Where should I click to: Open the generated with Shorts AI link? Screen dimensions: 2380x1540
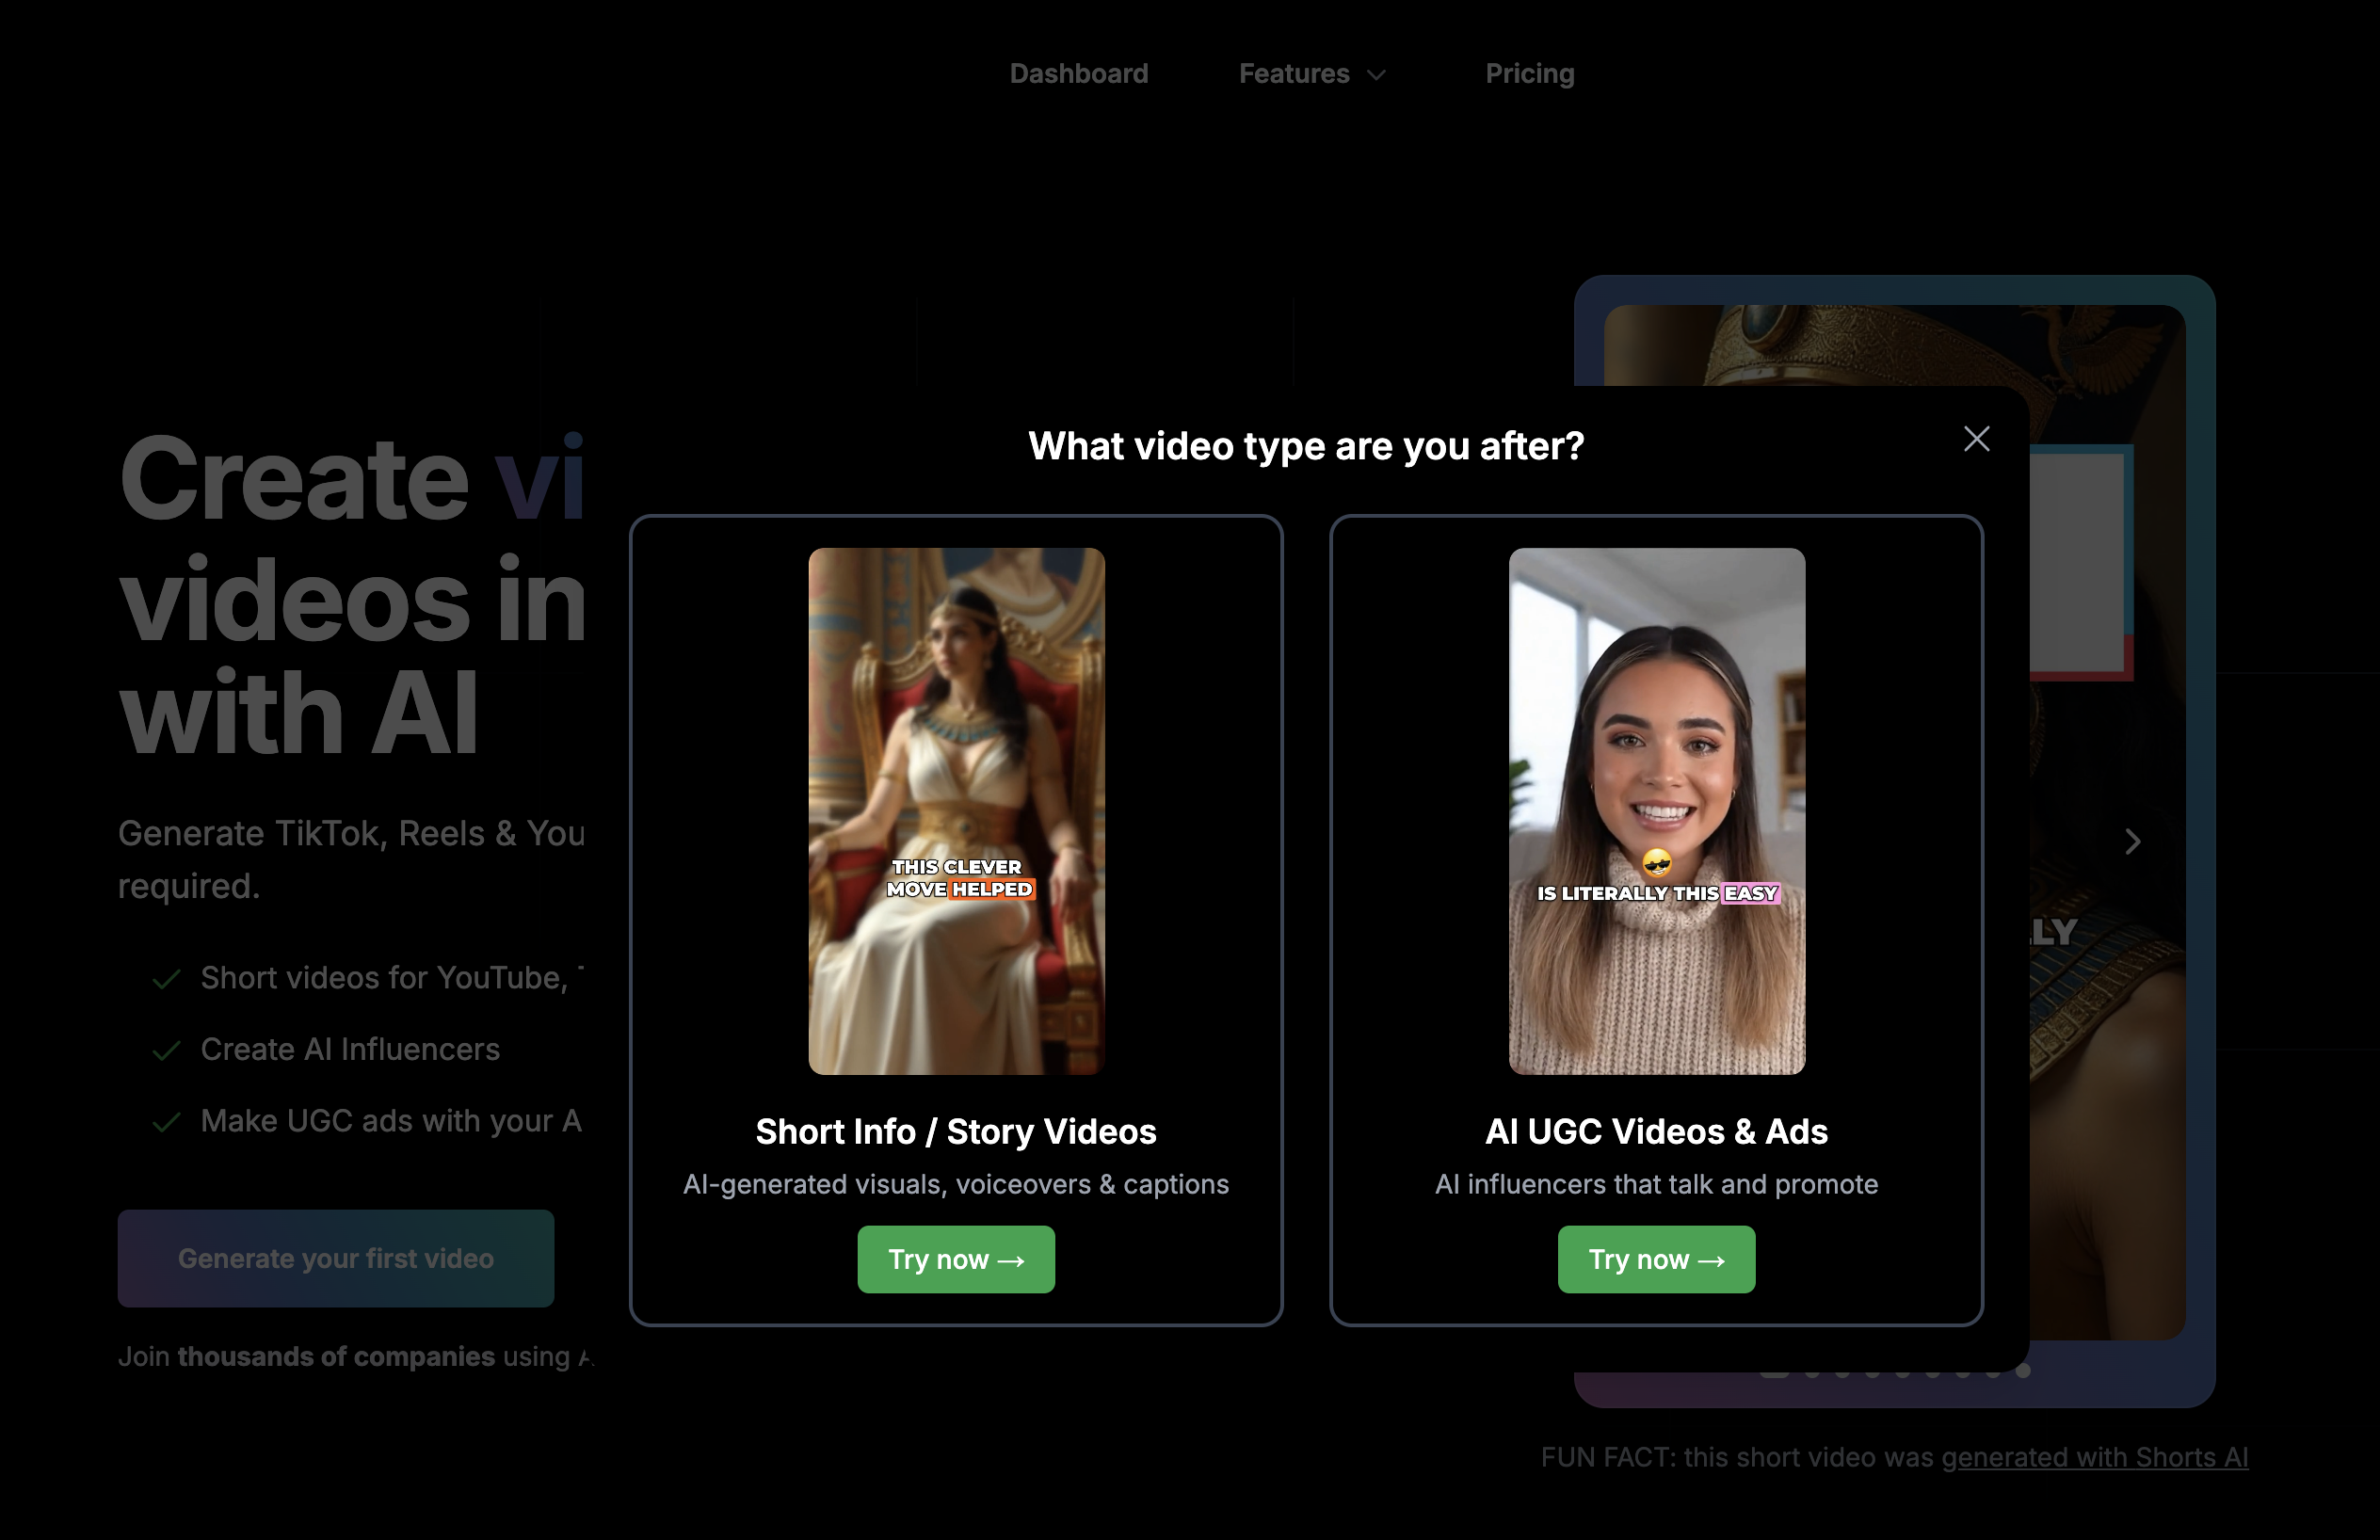(x=2094, y=1458)
